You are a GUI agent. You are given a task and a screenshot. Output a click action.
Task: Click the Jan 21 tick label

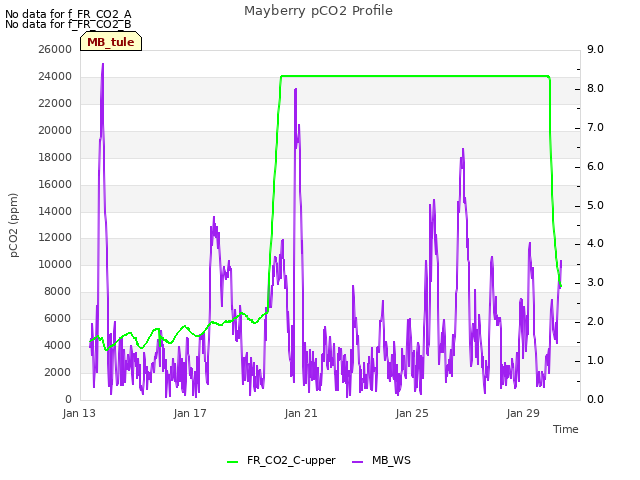[x=301, y=413]
